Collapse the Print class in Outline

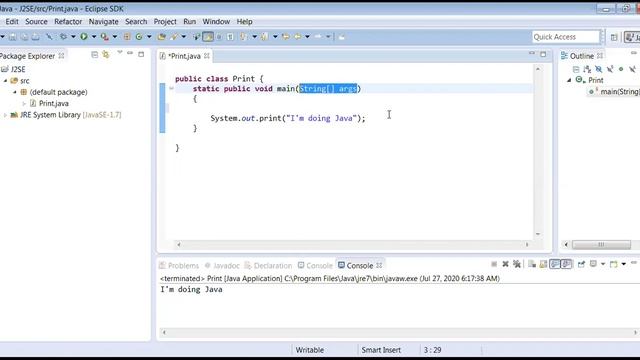point(569,80)
